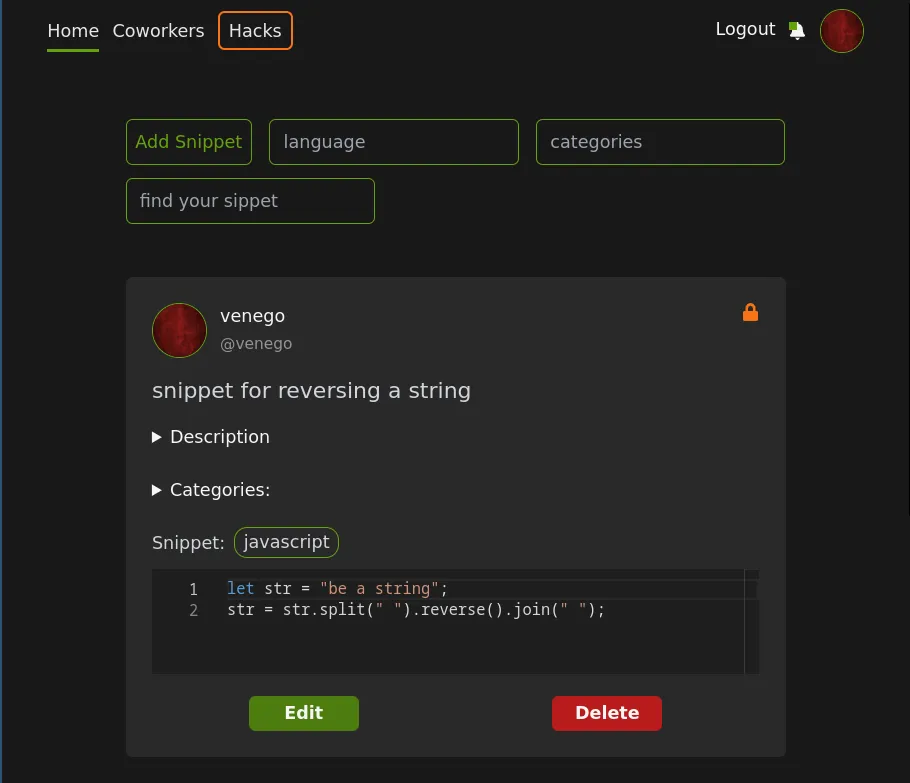Click the venego username on the snippet
The height and width of the screenshot is (783, 910).
(252, 316)
